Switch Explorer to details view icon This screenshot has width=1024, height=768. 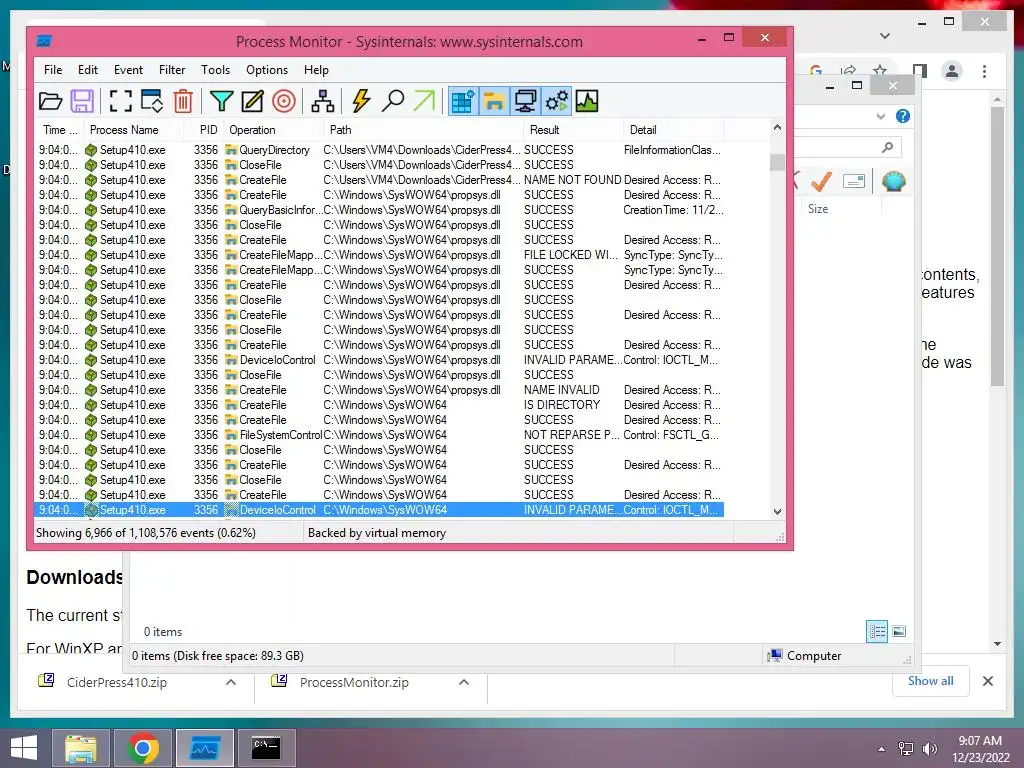tap(877, 631)
